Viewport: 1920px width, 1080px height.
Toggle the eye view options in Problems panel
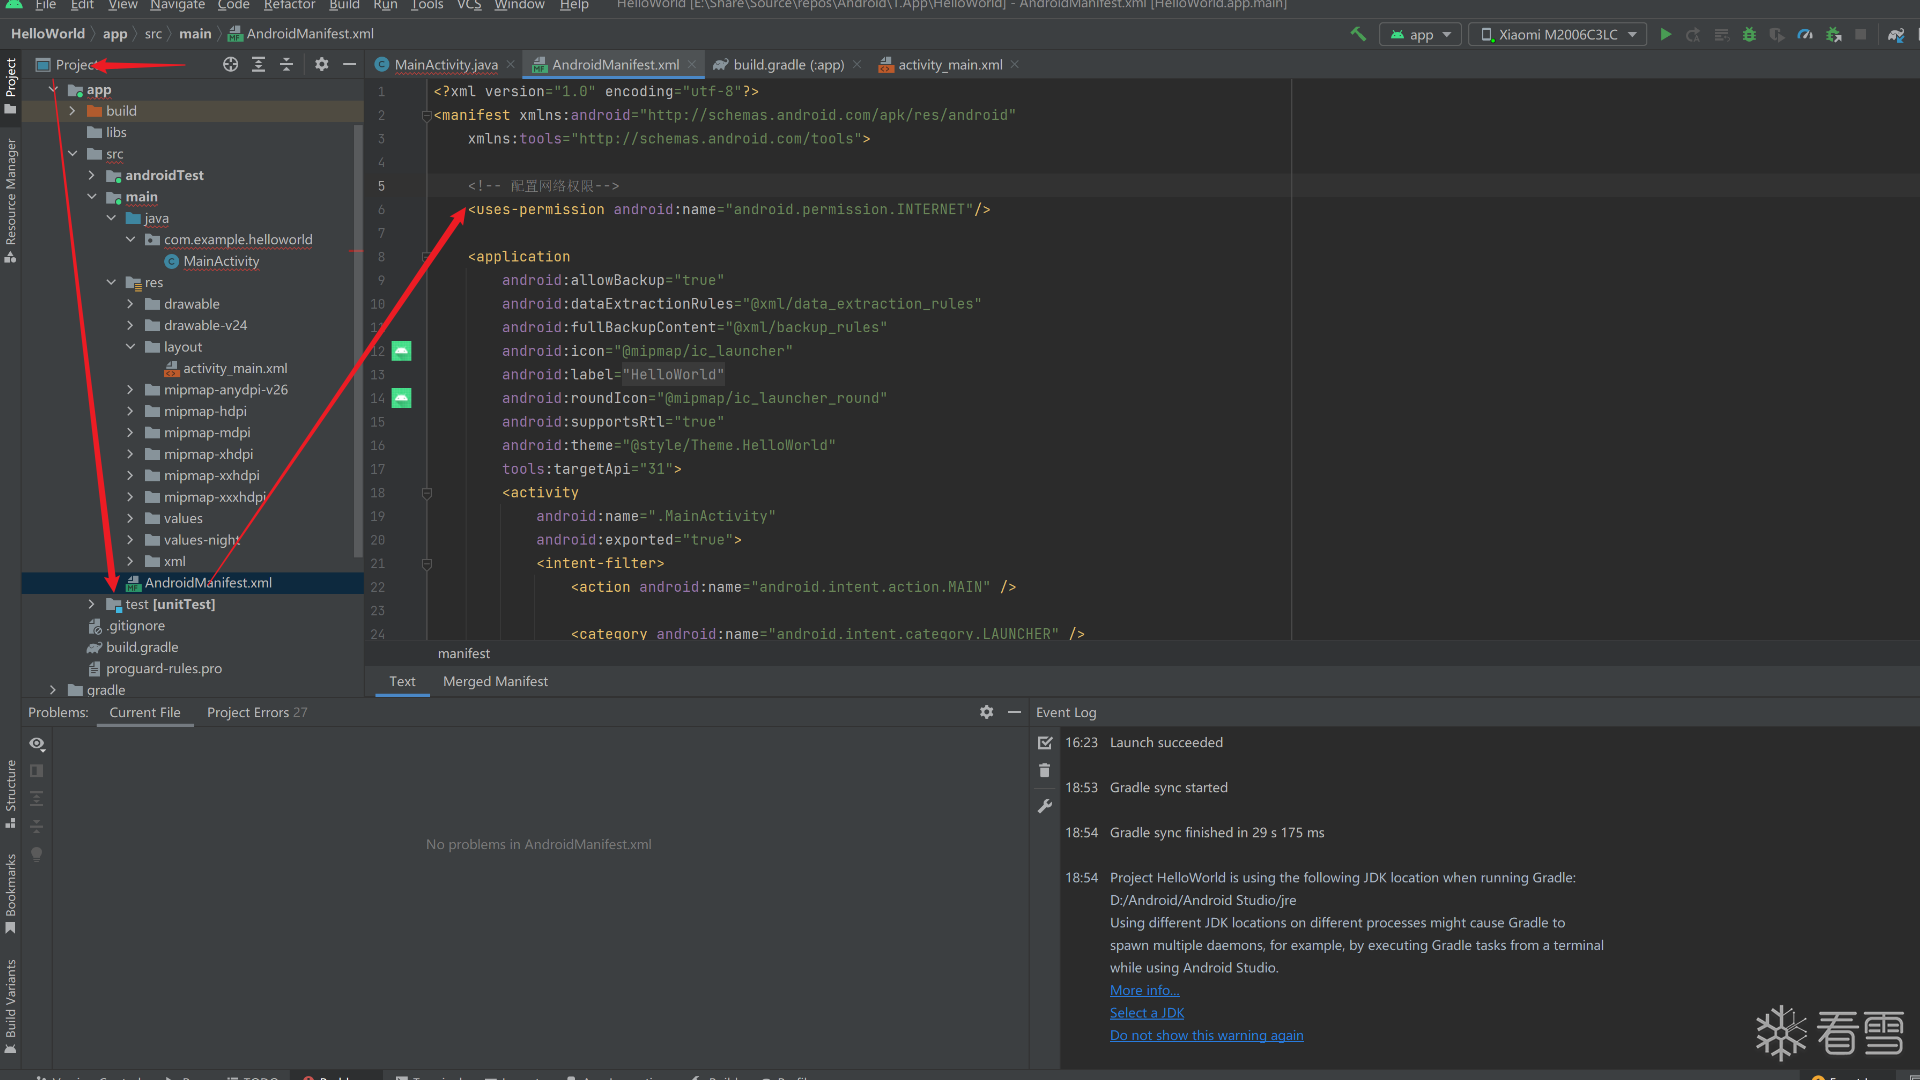coord(37,744)
